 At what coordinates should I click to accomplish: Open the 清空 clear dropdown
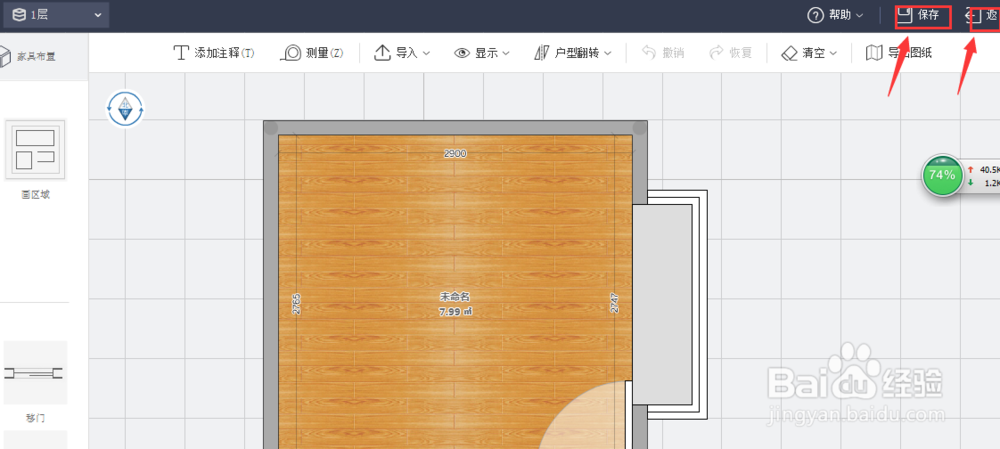(x=809, y=53)
